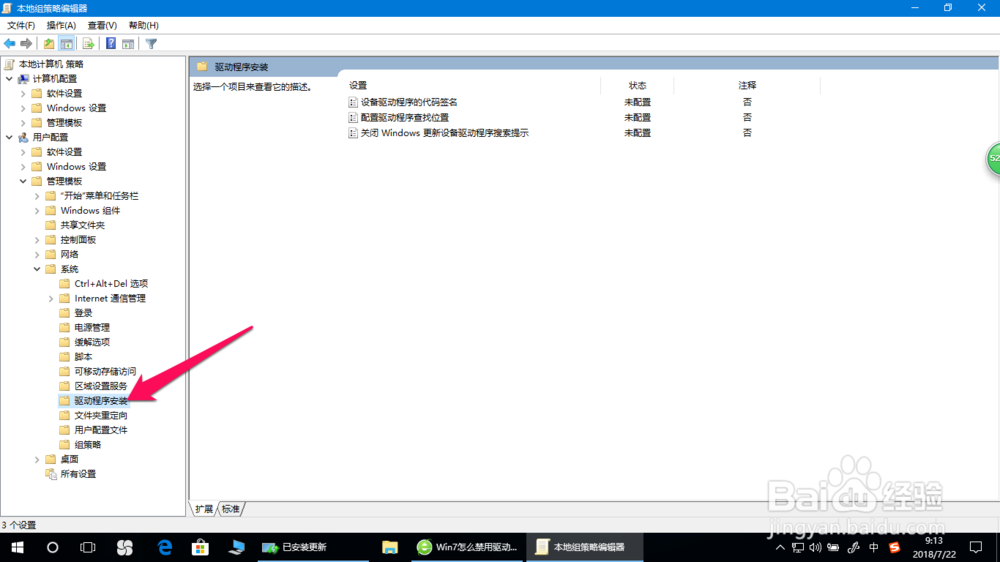Viewport: 1000px width, 562px height.
Task: Click the green floating circle badge
Action: coord(994,158)
